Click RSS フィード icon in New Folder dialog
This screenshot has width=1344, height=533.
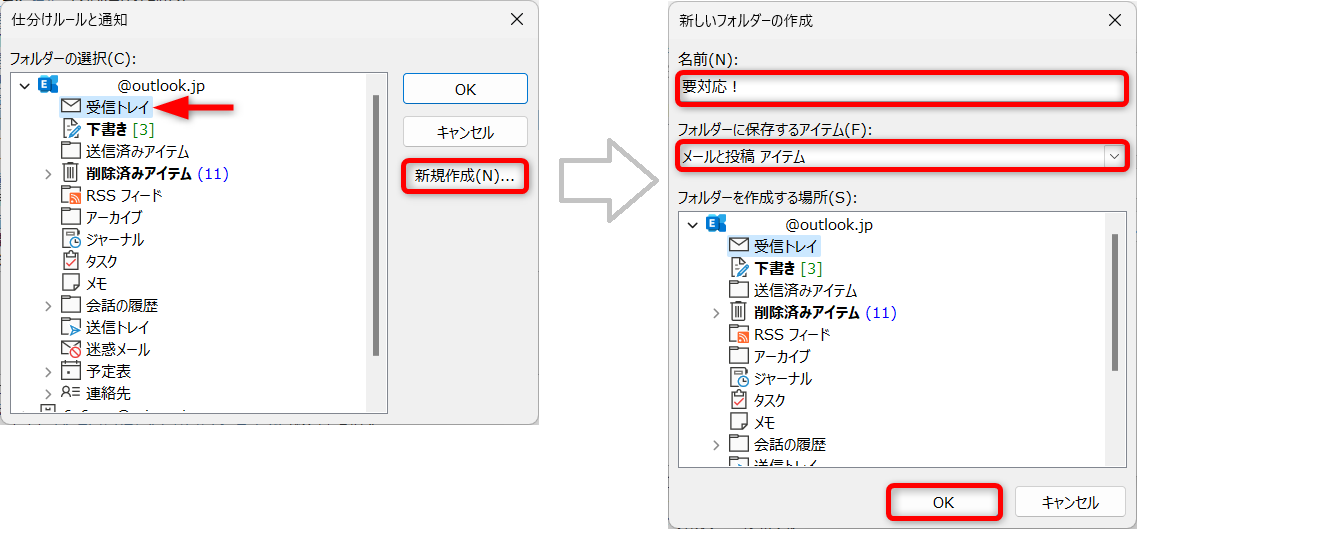point(738,334)
